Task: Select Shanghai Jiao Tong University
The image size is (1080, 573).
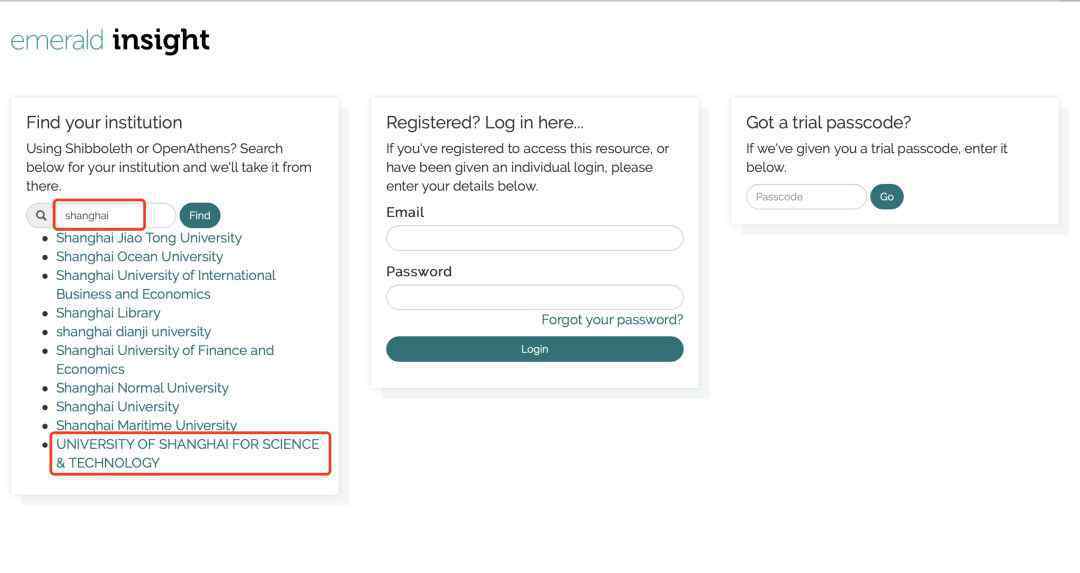Action: [x=149, y=238]
